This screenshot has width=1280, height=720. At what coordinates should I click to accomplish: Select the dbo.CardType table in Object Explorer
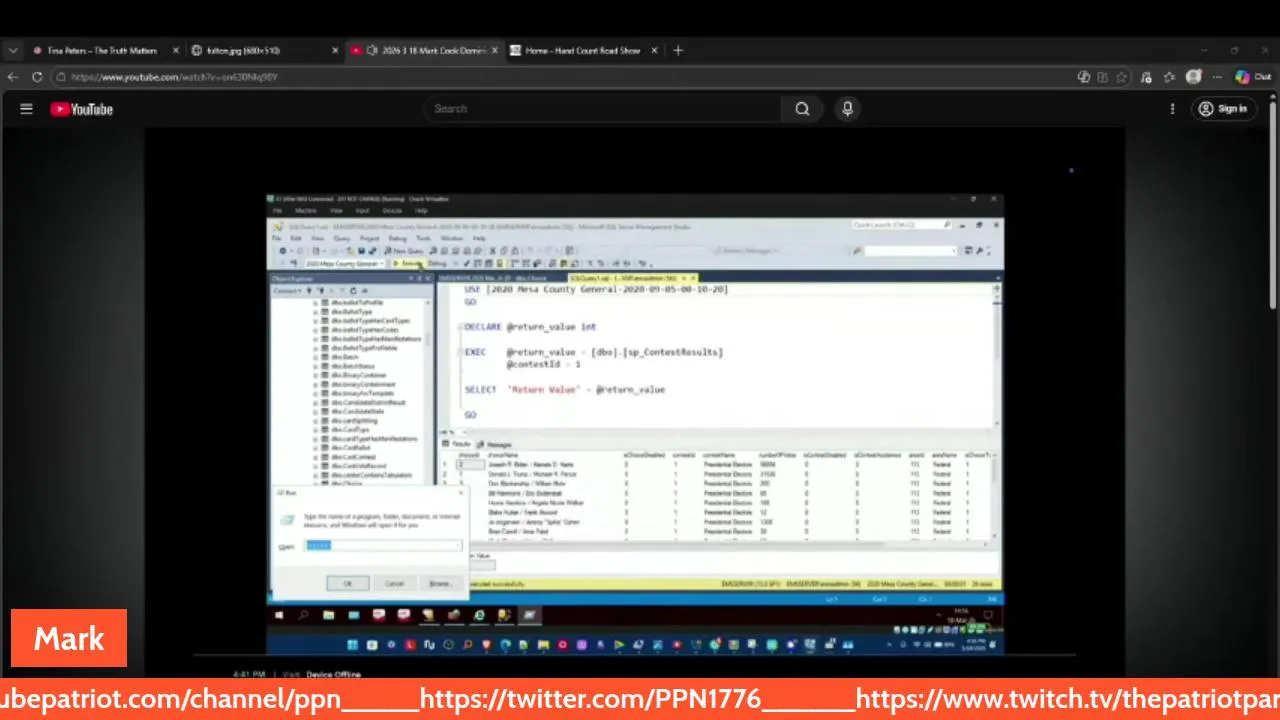[x=351, y=430]
